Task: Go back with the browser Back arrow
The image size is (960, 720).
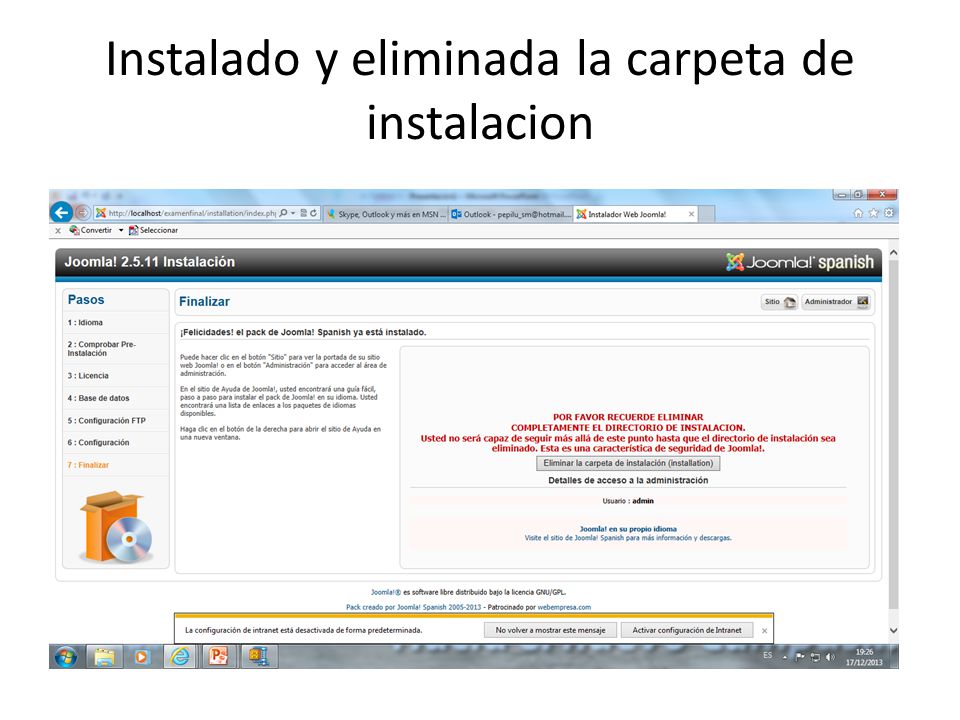Action: (x=61, y=212)
